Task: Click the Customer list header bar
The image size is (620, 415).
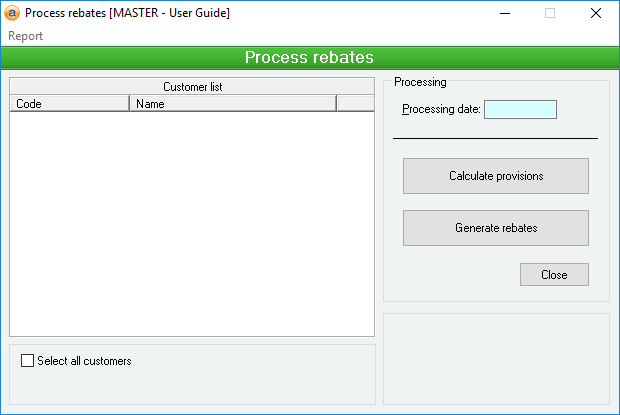Action: pyautogui.click(x=192, y=87)
